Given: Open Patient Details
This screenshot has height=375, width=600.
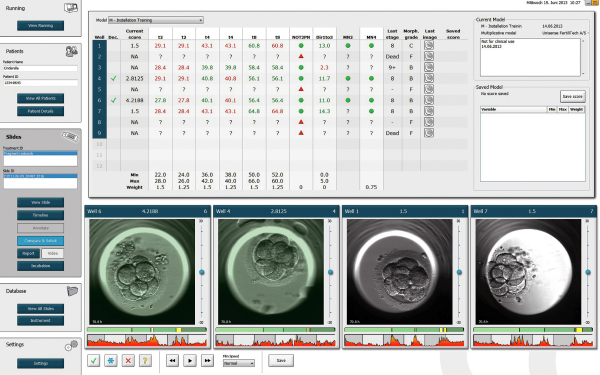Looking at the screenshot, I should point(41,111).
